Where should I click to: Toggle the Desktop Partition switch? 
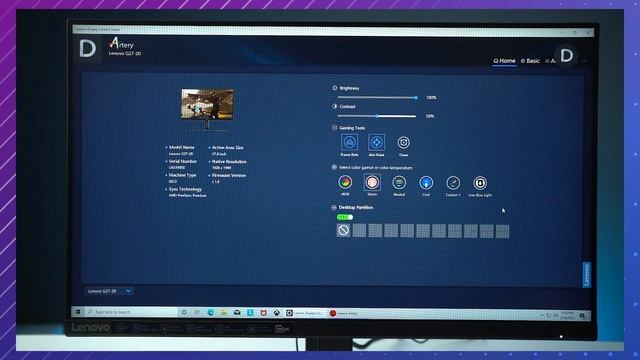(345, 217)
